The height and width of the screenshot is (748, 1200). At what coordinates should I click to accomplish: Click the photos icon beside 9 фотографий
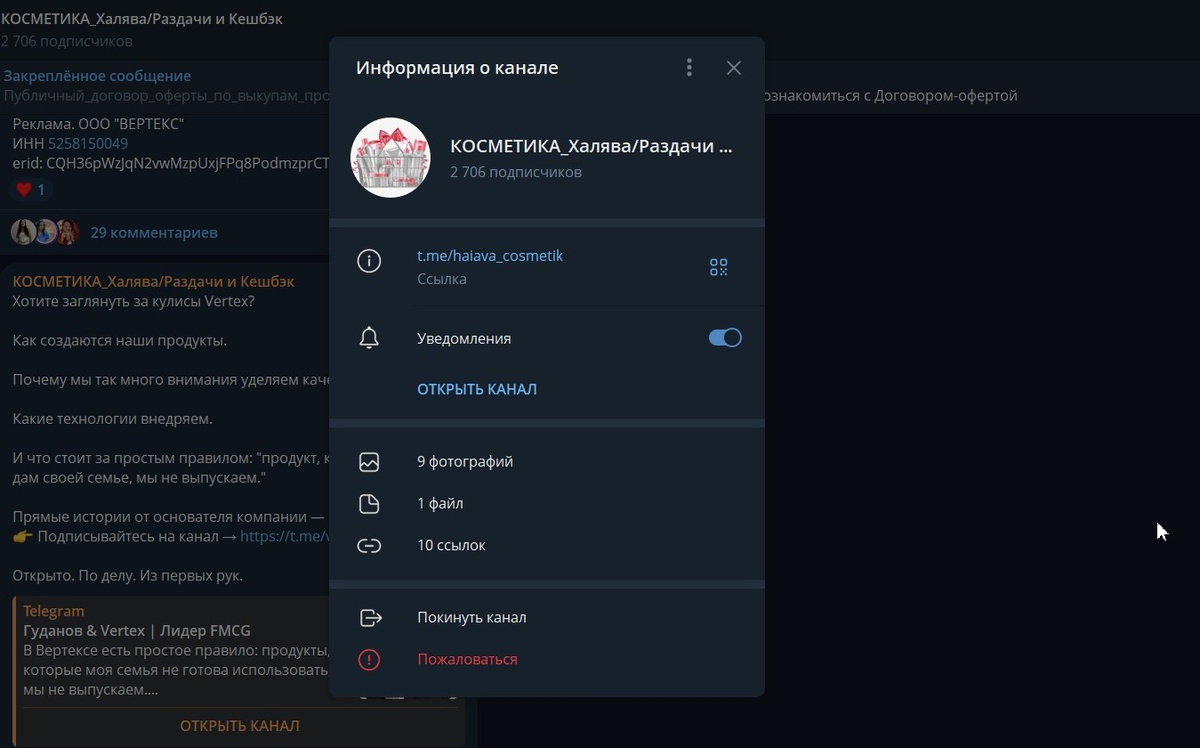369,462
